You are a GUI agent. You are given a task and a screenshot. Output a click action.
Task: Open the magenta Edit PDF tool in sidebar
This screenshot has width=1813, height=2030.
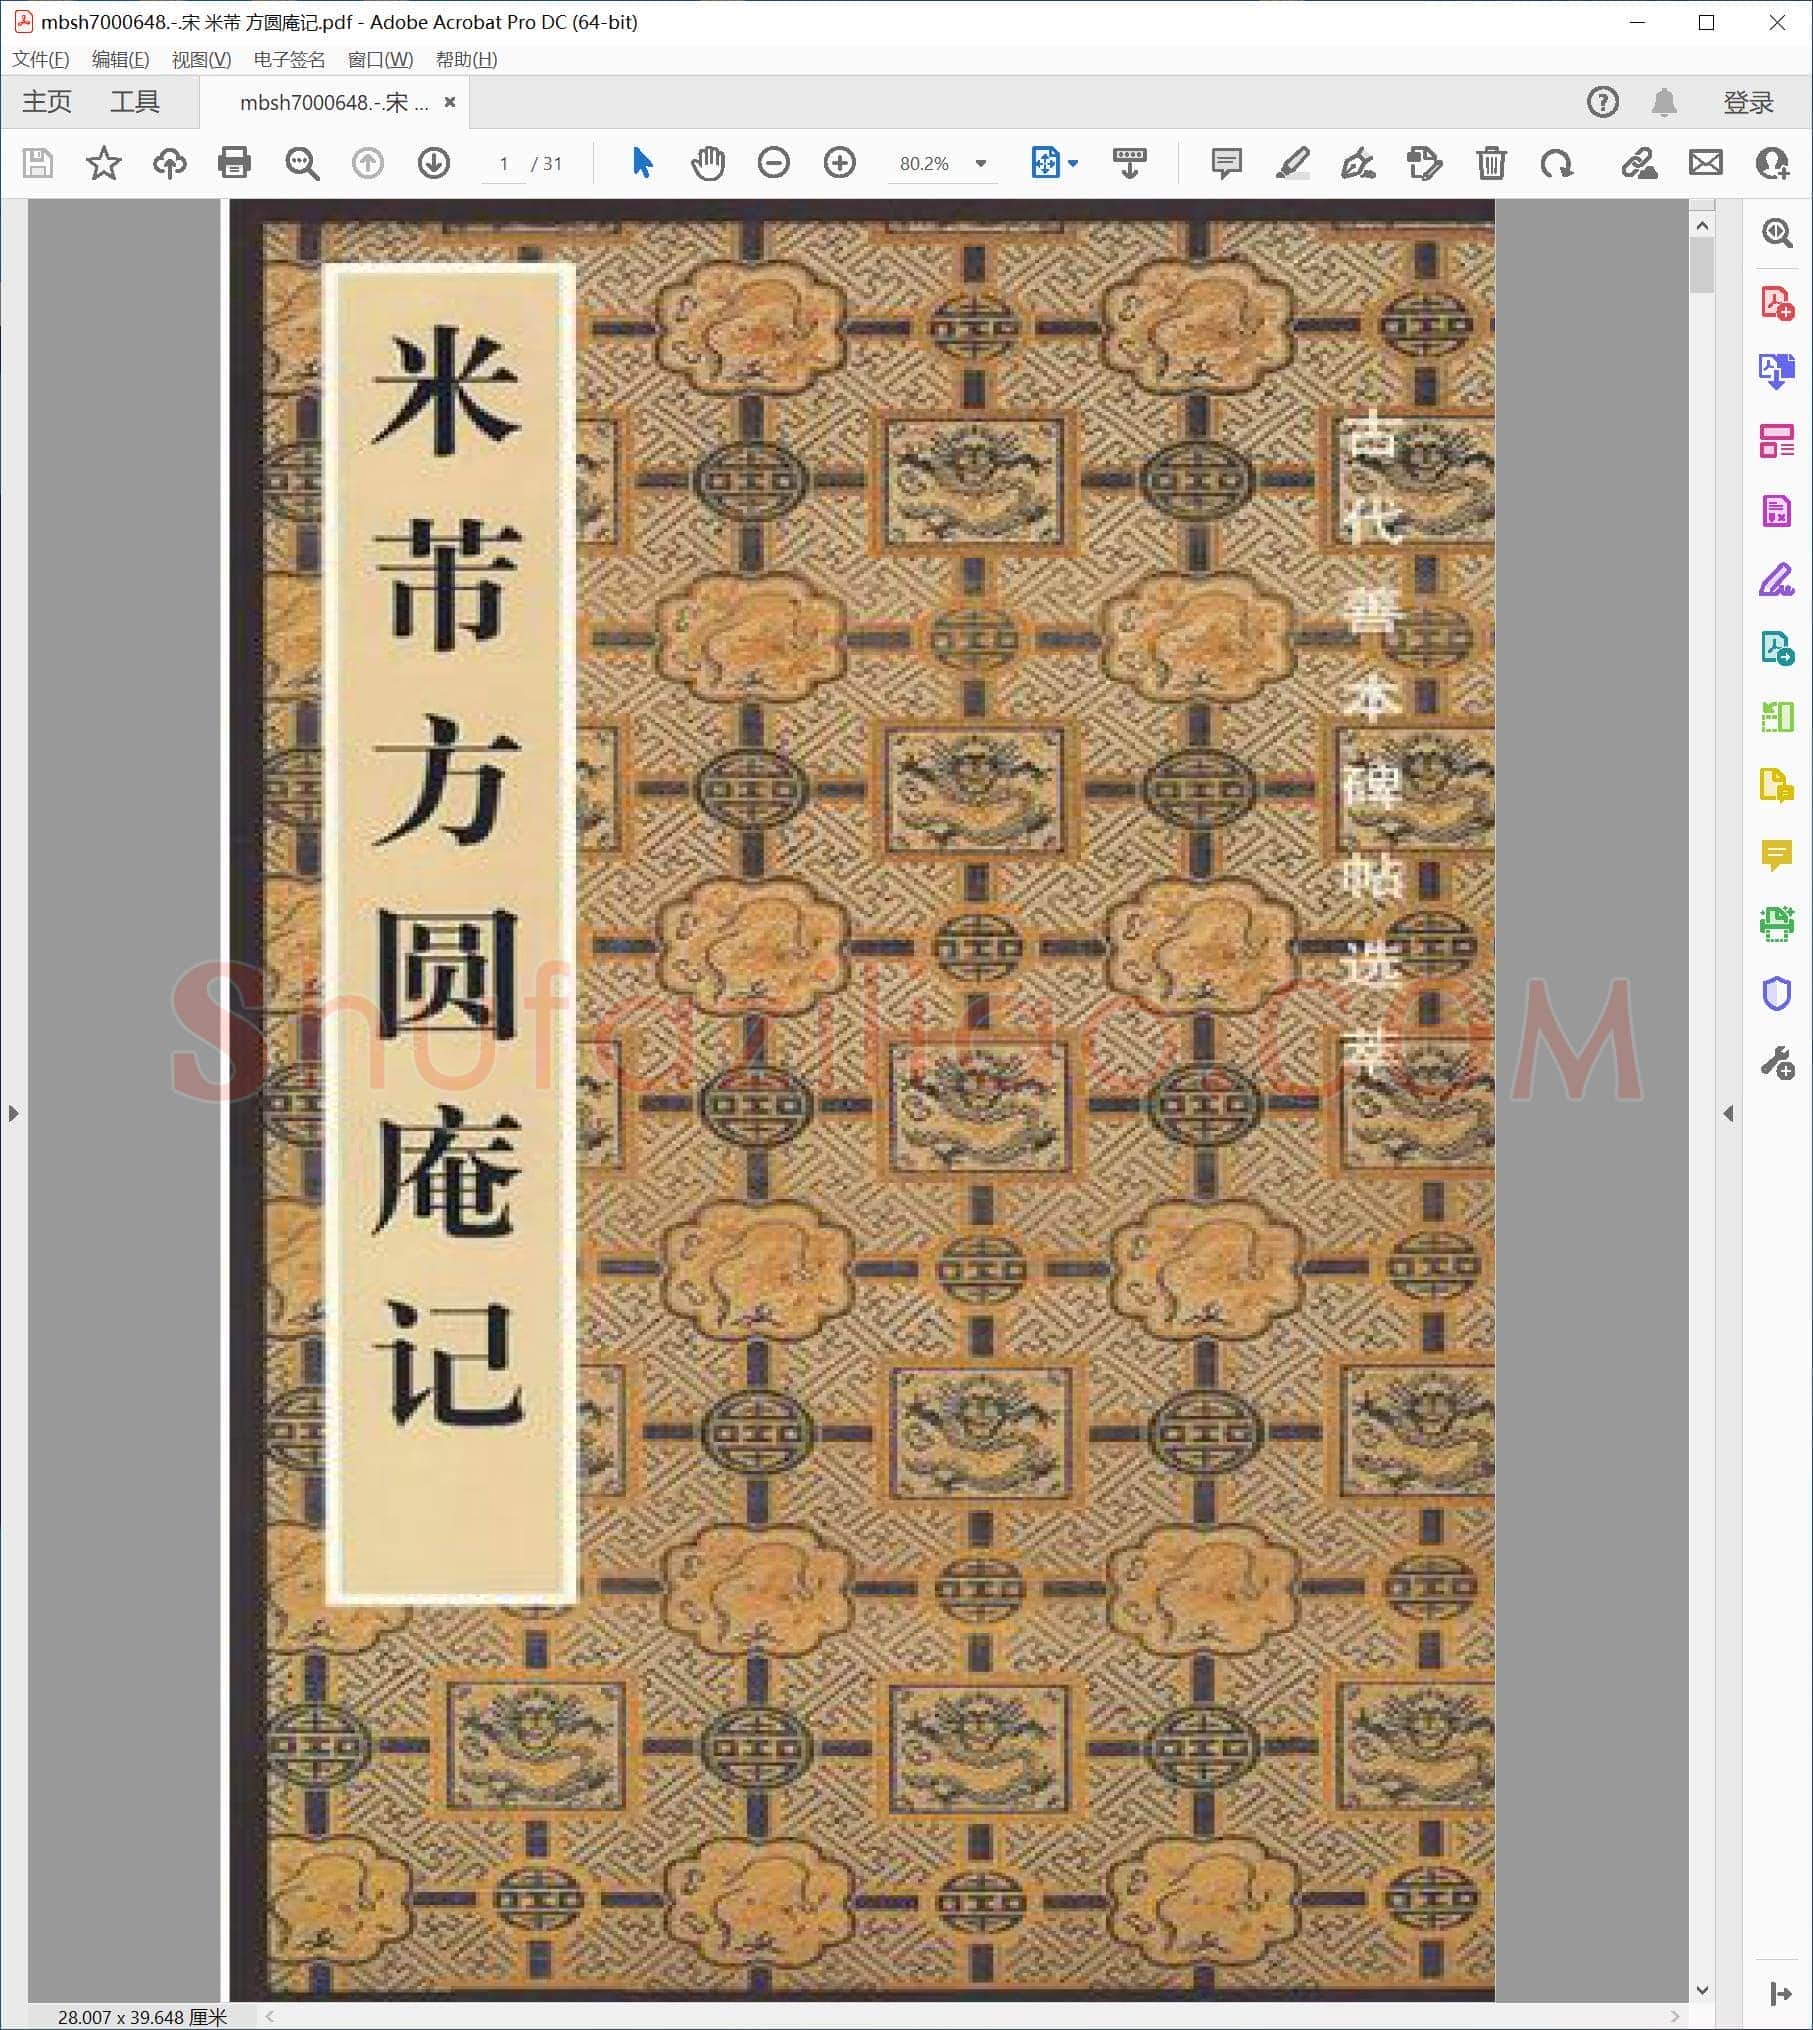tap(1777, 510)
